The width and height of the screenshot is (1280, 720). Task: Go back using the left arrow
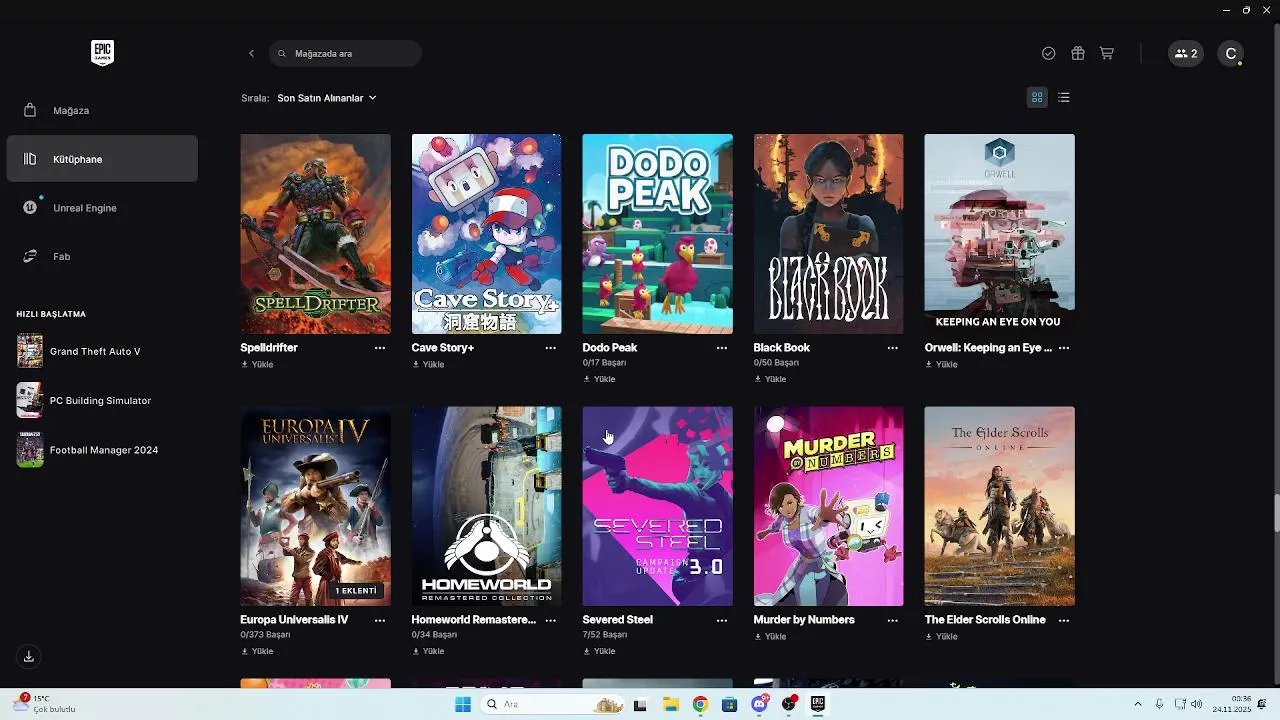click(x=251, y=54)
